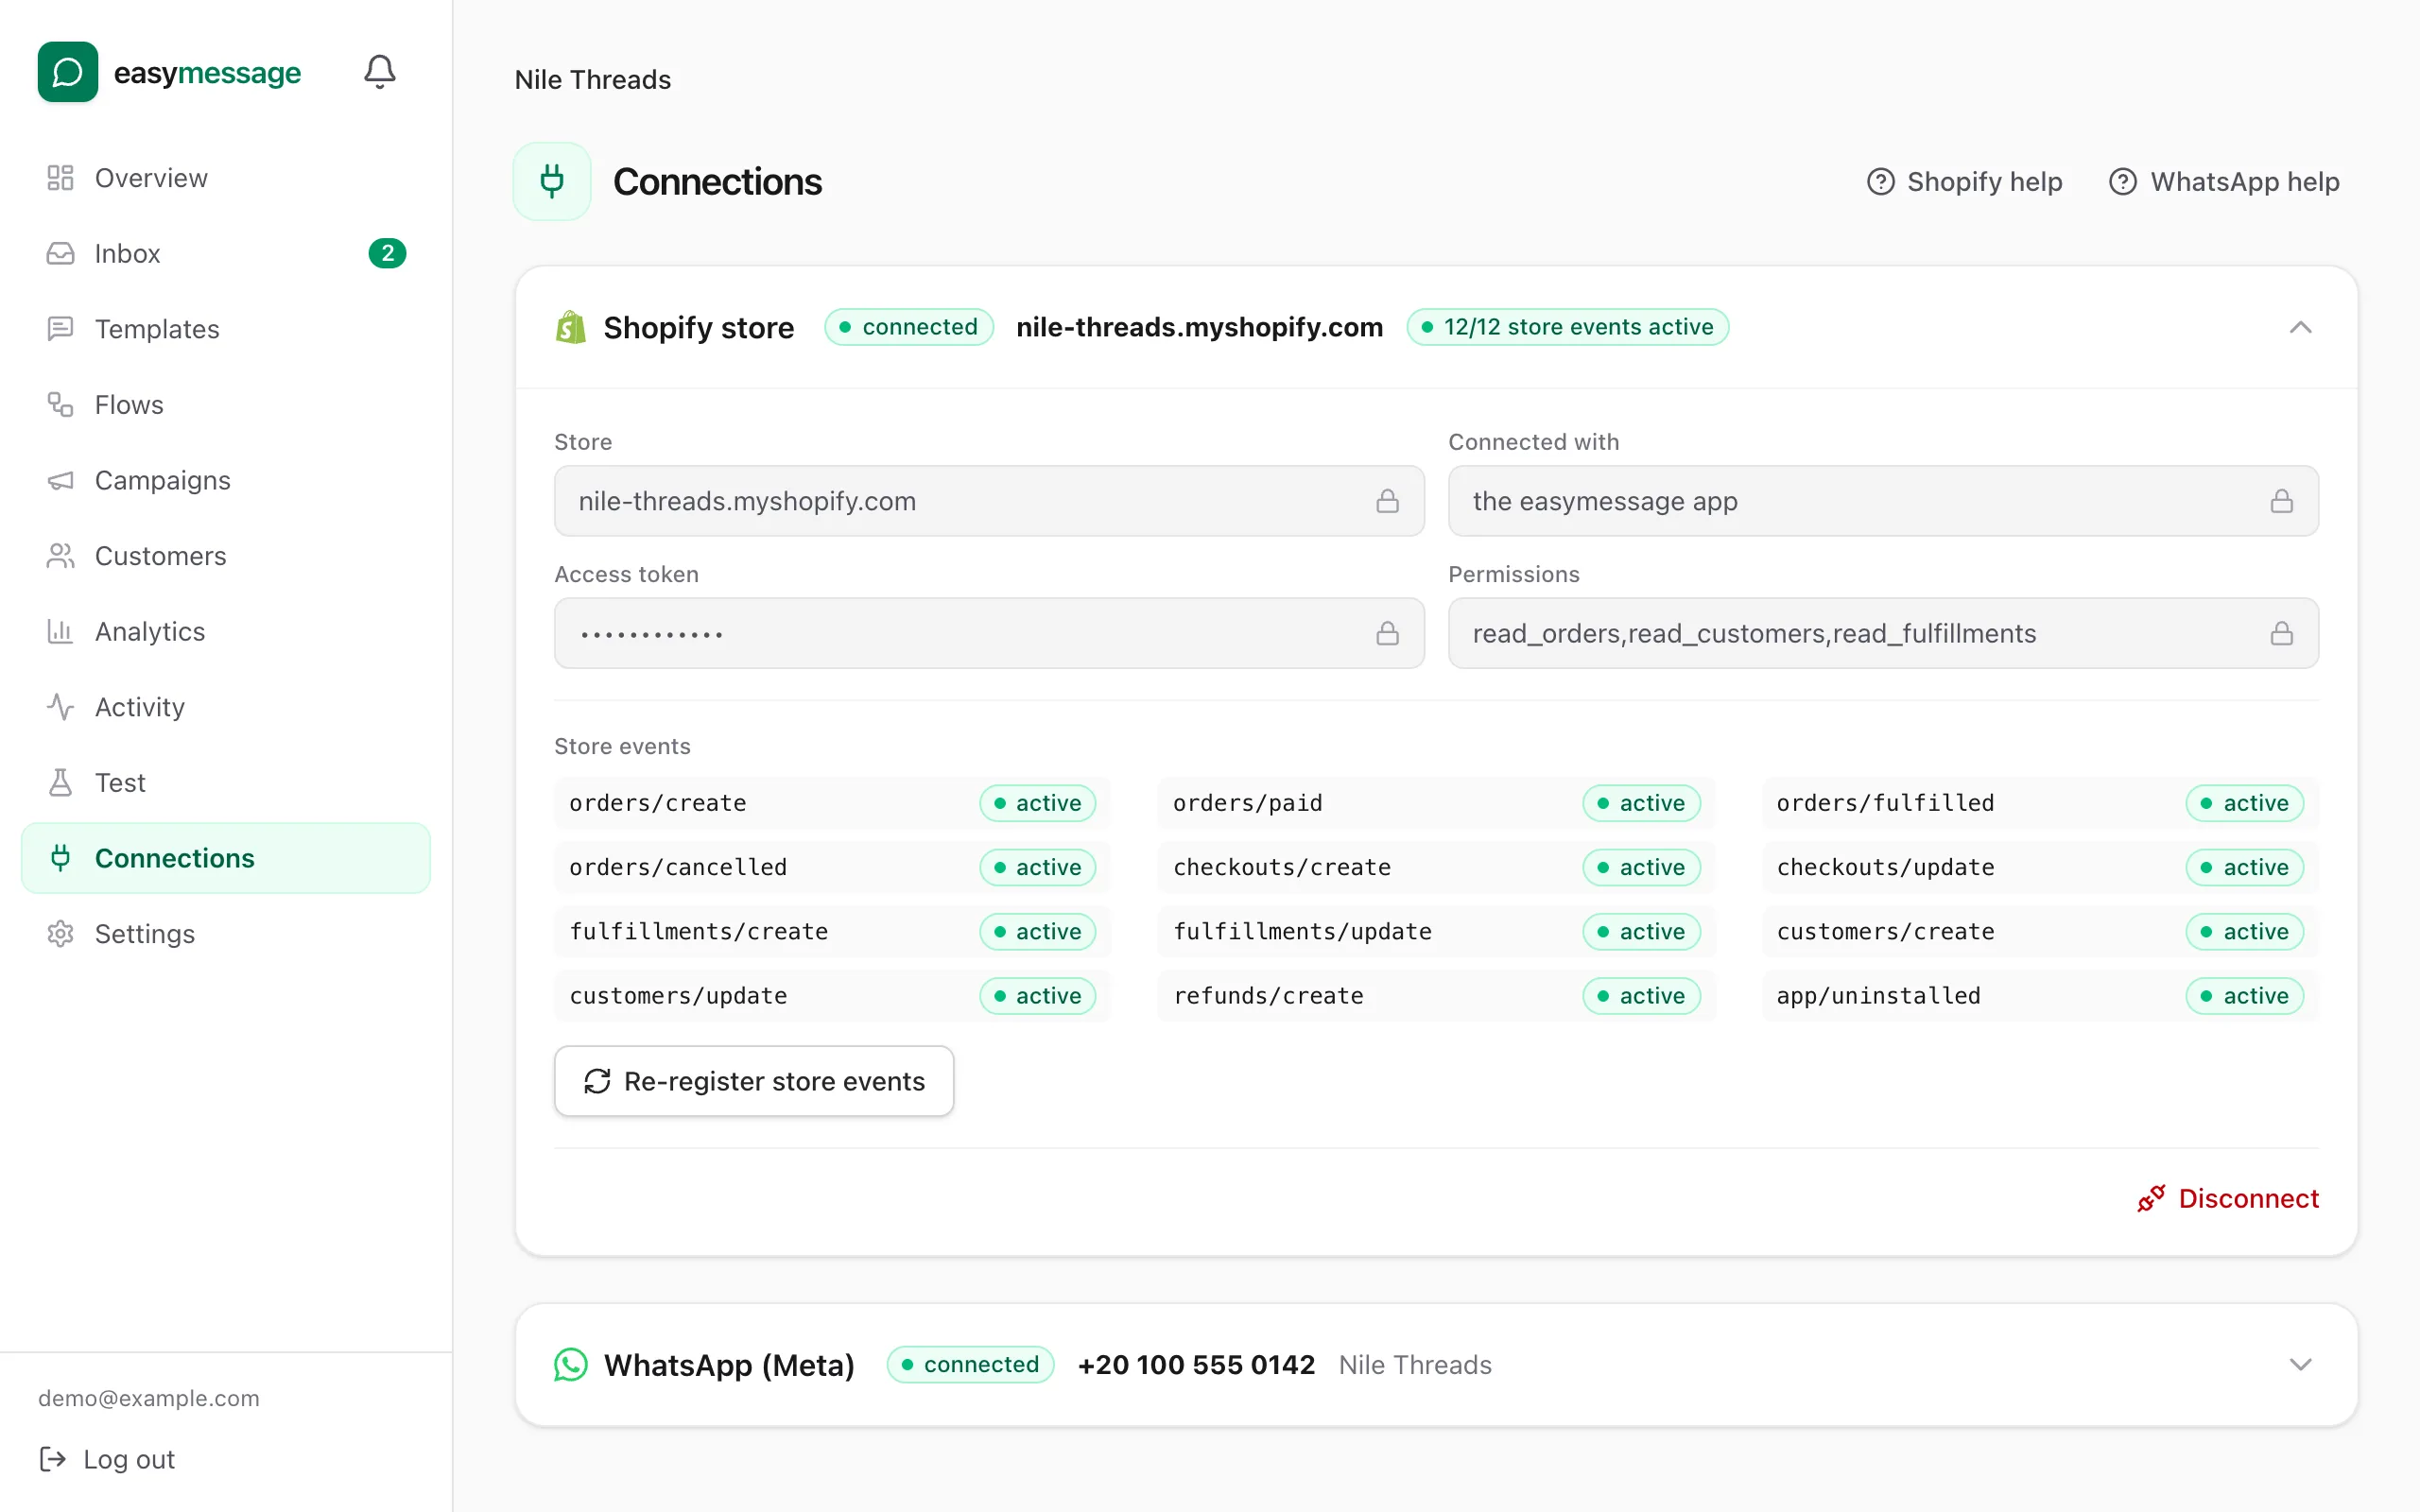Open the Activity page
The image size is (2420, 1512).
tap(226, 707)
